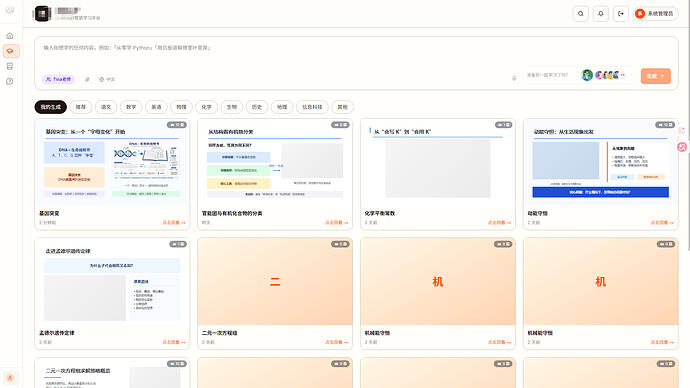Select the orange graduation cap sidebar icon

11,51
